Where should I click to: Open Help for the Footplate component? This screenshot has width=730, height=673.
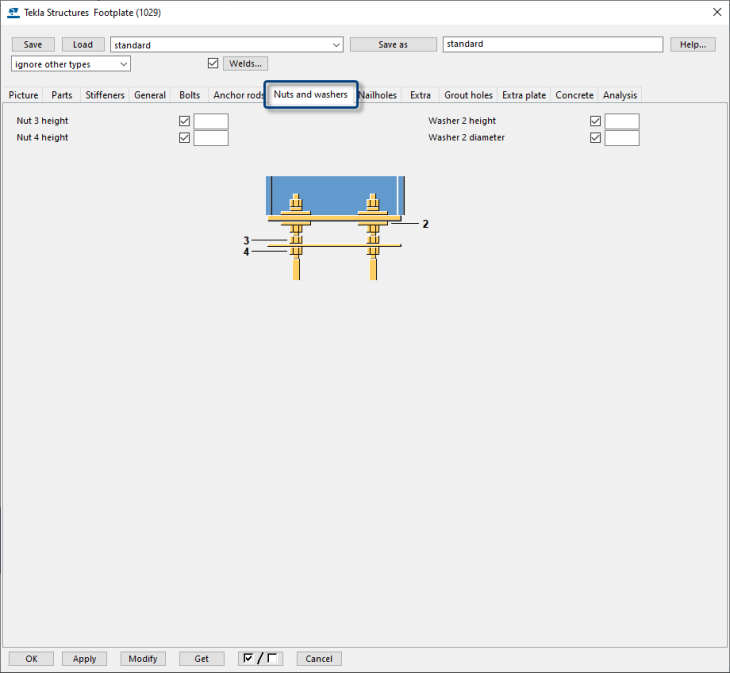[x=693, y=45]
